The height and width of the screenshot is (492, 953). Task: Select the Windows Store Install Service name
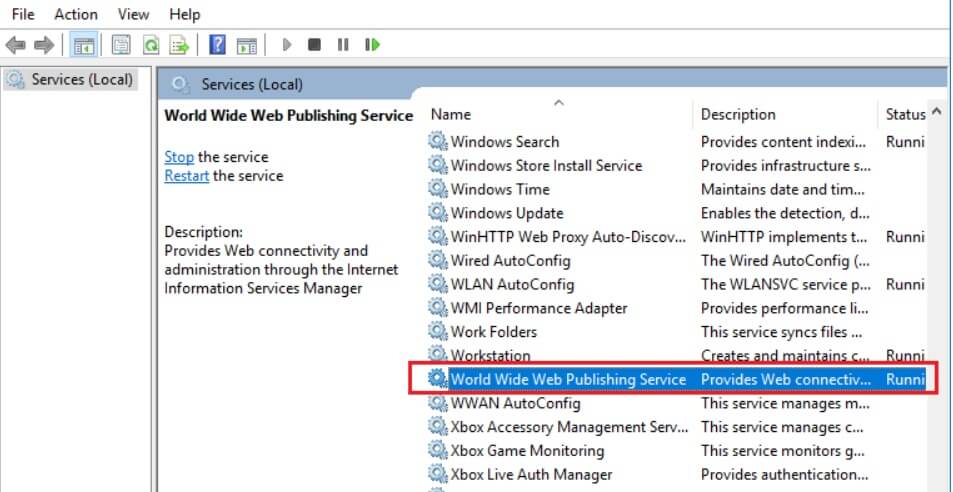(x=546, y=165)
